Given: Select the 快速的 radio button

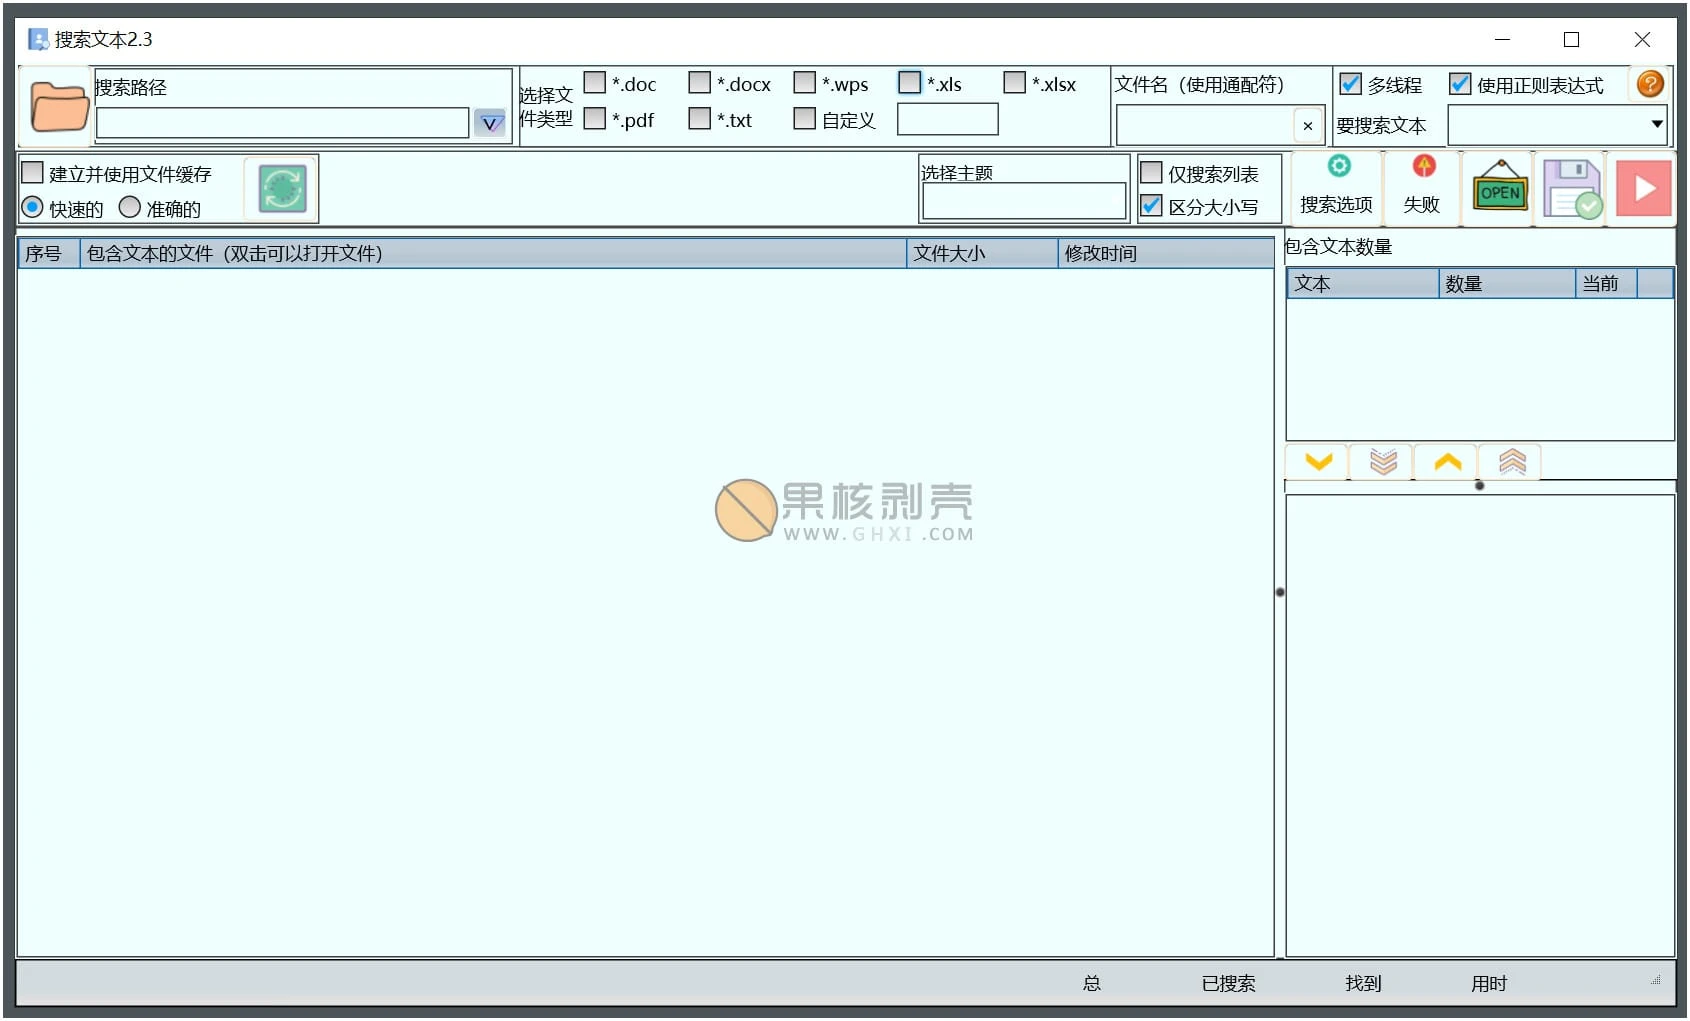Looking at the screenshot, I should point(33,207).
